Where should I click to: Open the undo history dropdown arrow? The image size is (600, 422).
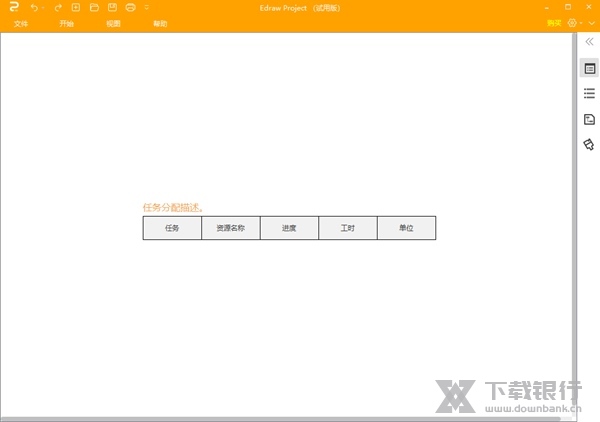(43, 8)
